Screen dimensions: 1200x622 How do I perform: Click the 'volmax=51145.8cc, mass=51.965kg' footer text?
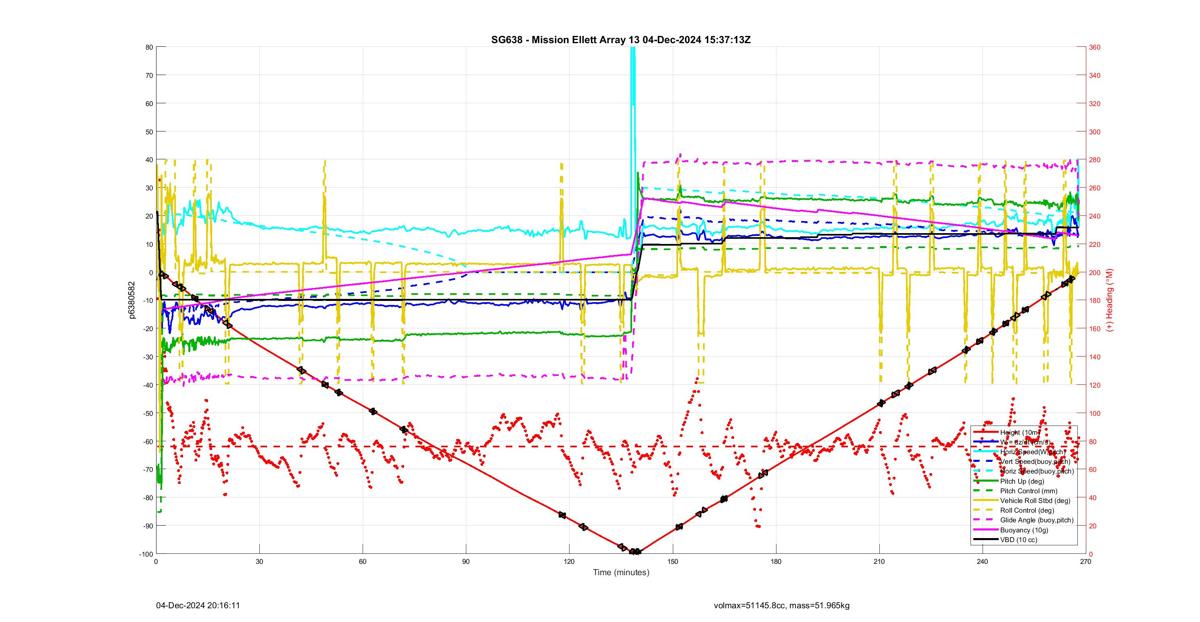click(x=781, y=605)
